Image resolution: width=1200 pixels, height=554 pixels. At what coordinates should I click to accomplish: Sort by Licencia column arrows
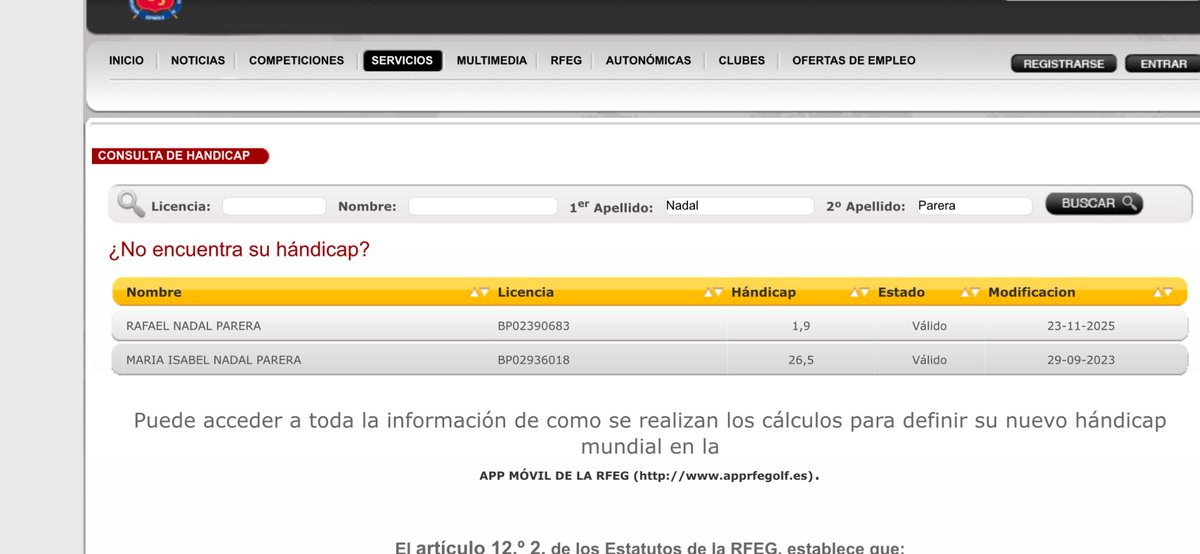(712, 293)
